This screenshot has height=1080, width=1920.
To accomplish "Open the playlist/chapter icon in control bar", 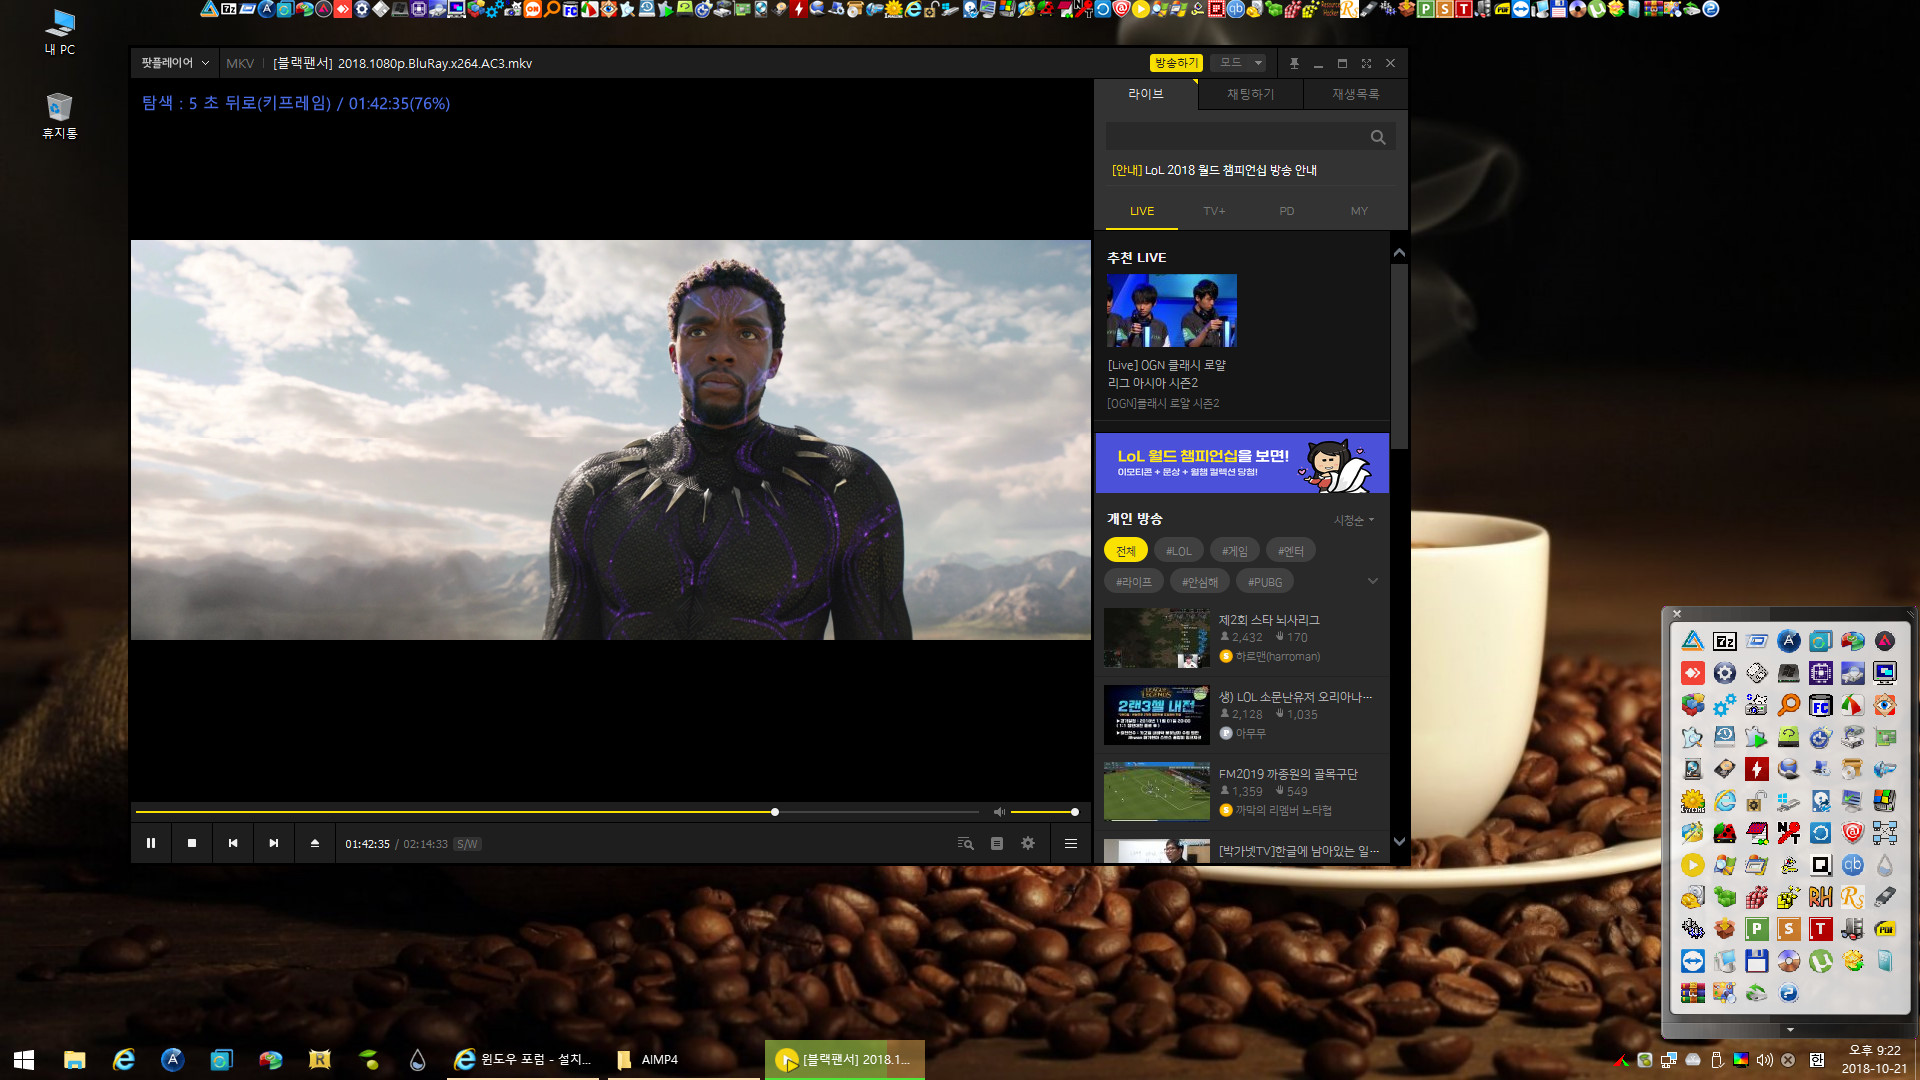I will click(x=997, y=843).
